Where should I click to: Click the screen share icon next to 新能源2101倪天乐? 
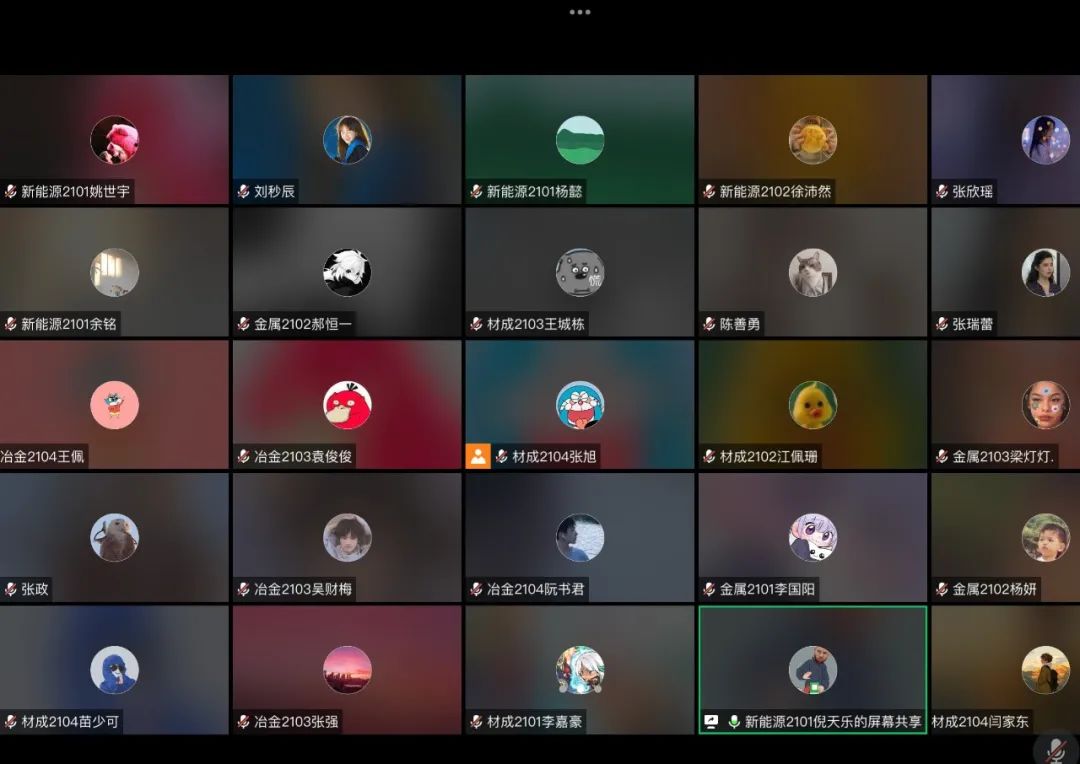click(711, 721)
